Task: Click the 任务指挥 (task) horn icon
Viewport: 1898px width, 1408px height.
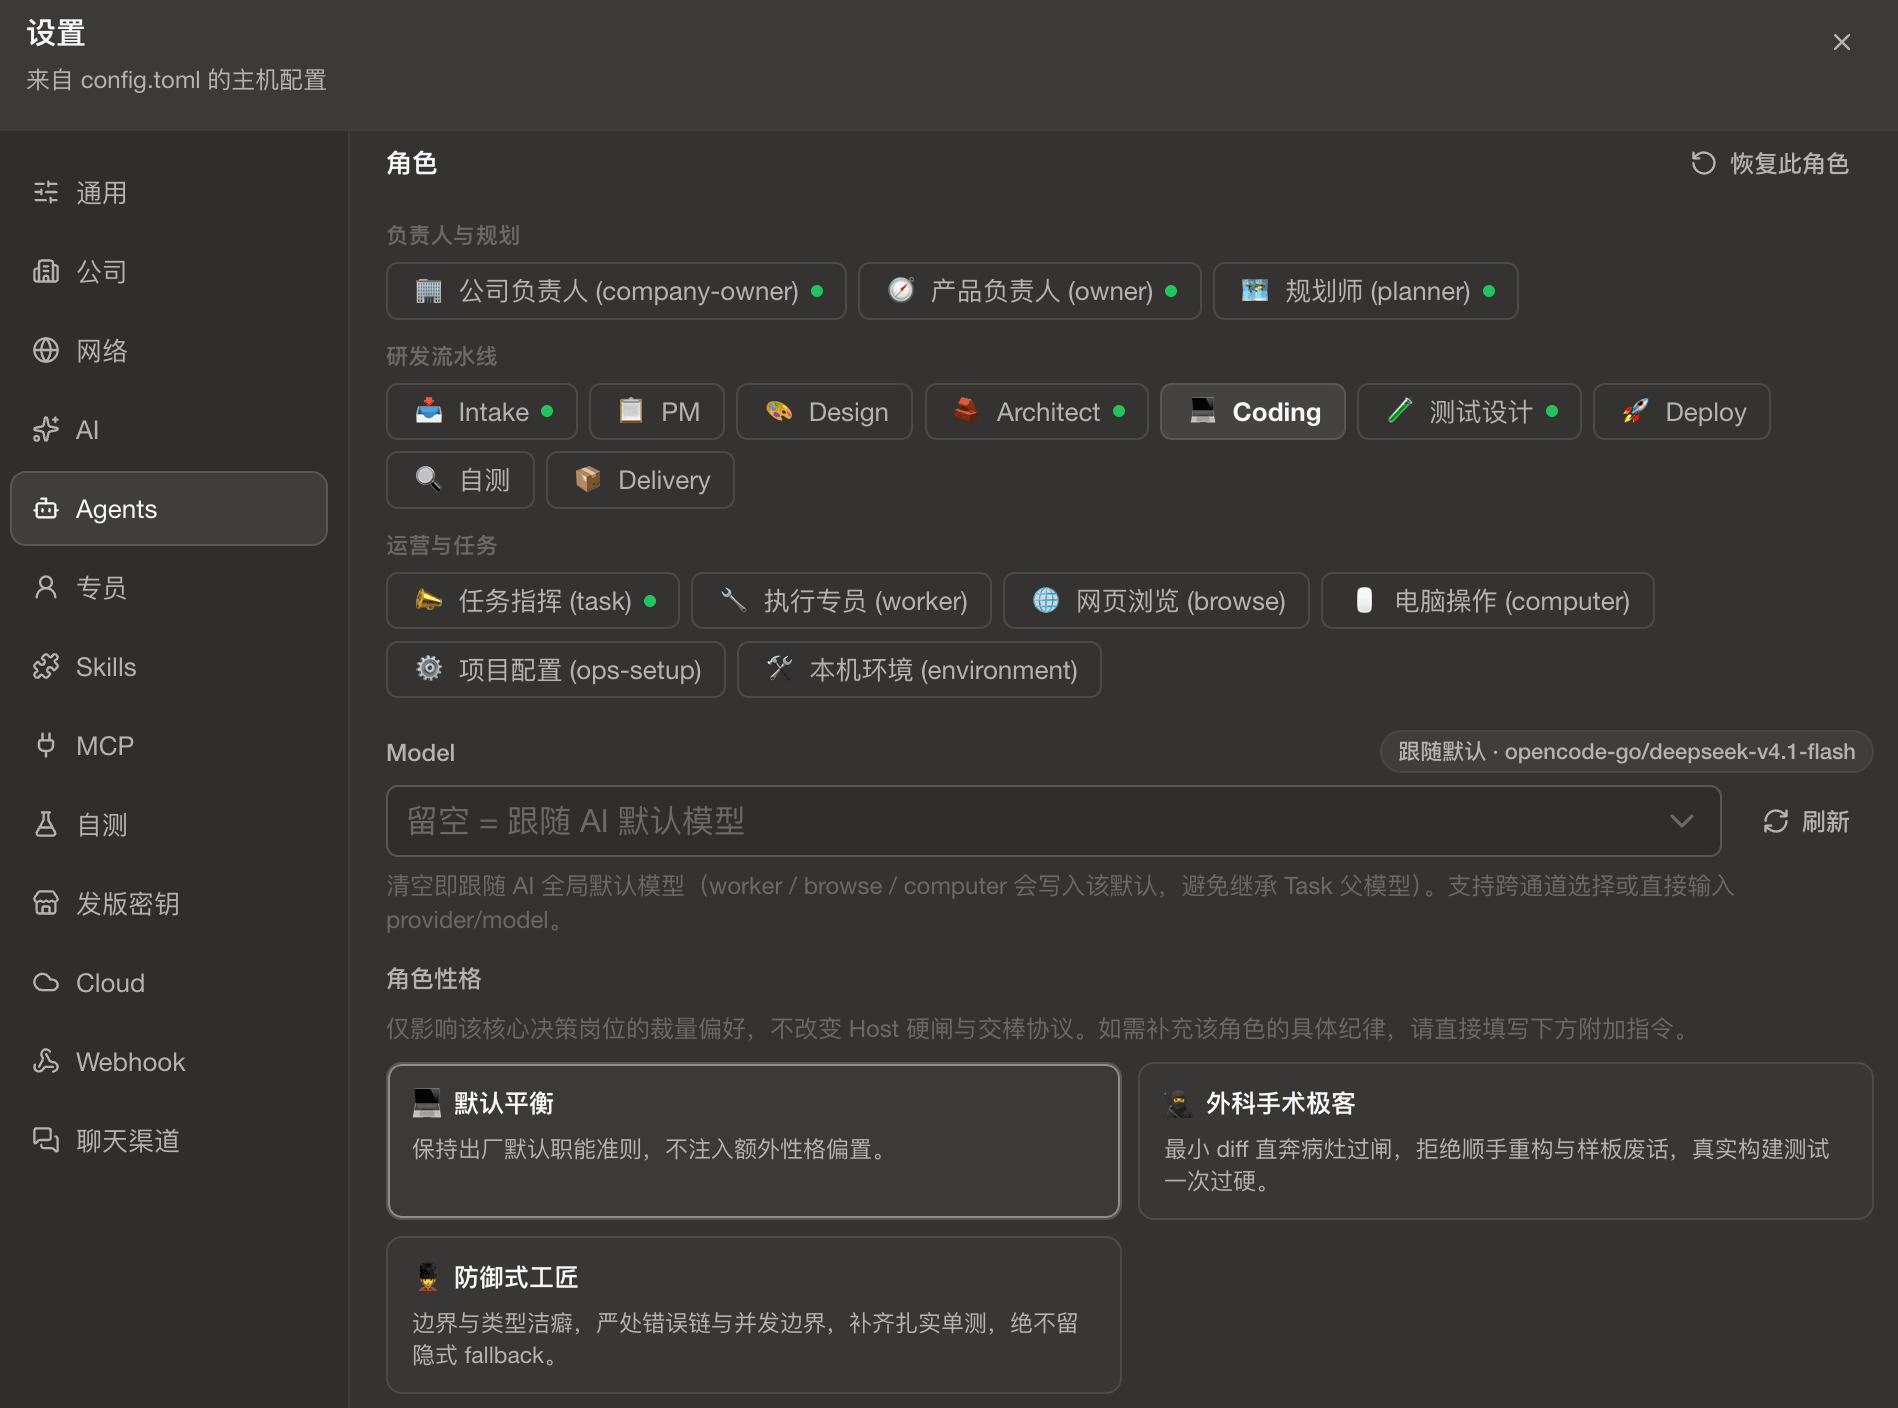Action: pos(428,600)
